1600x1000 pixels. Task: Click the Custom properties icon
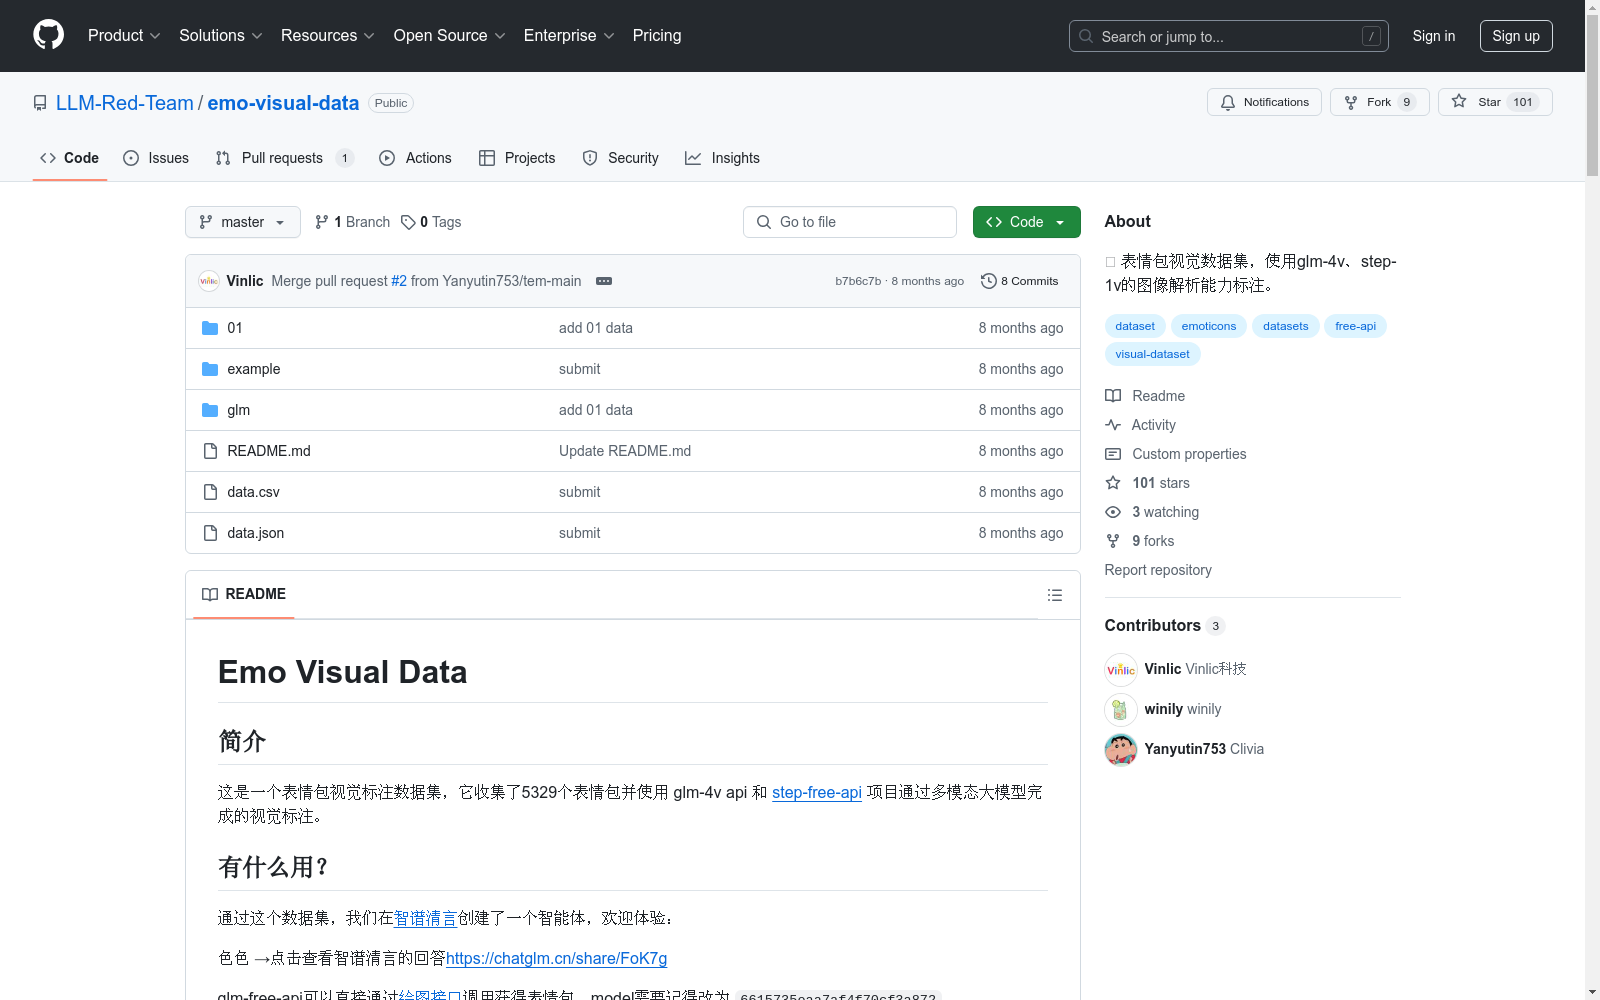pyautogui.click(x=1113, y=454)
